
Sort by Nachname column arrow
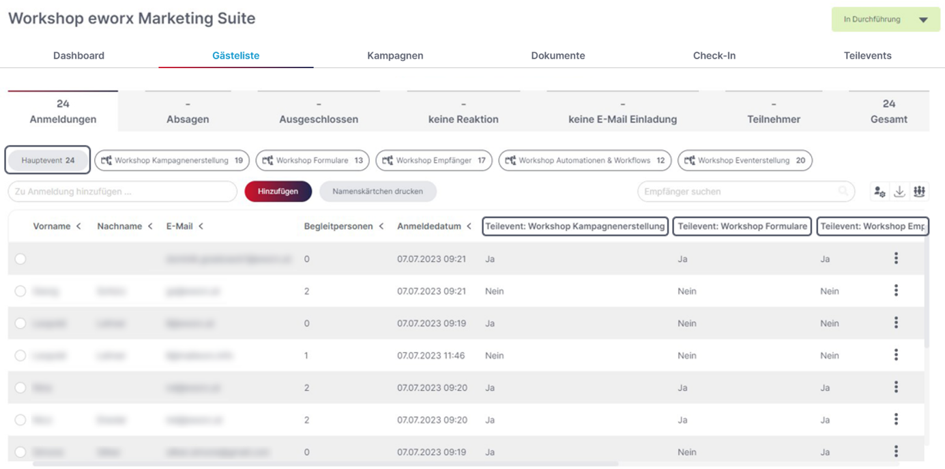pos(150,227)
